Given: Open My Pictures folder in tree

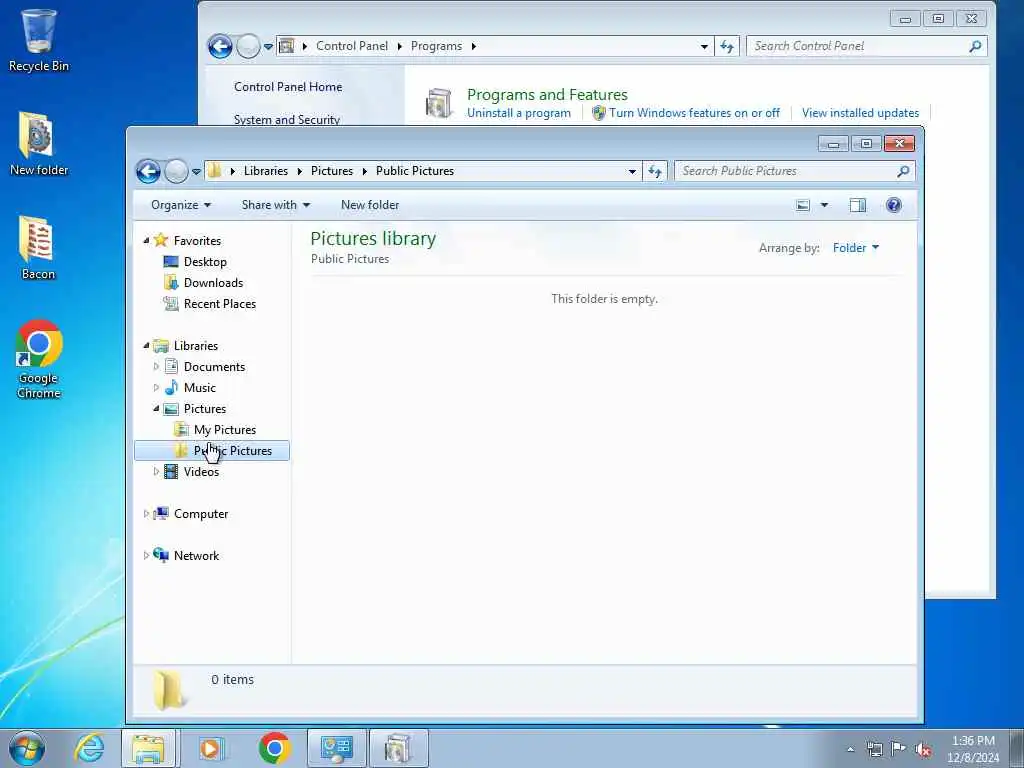Looking at the screenshot, I should click(x=225, y=430).
